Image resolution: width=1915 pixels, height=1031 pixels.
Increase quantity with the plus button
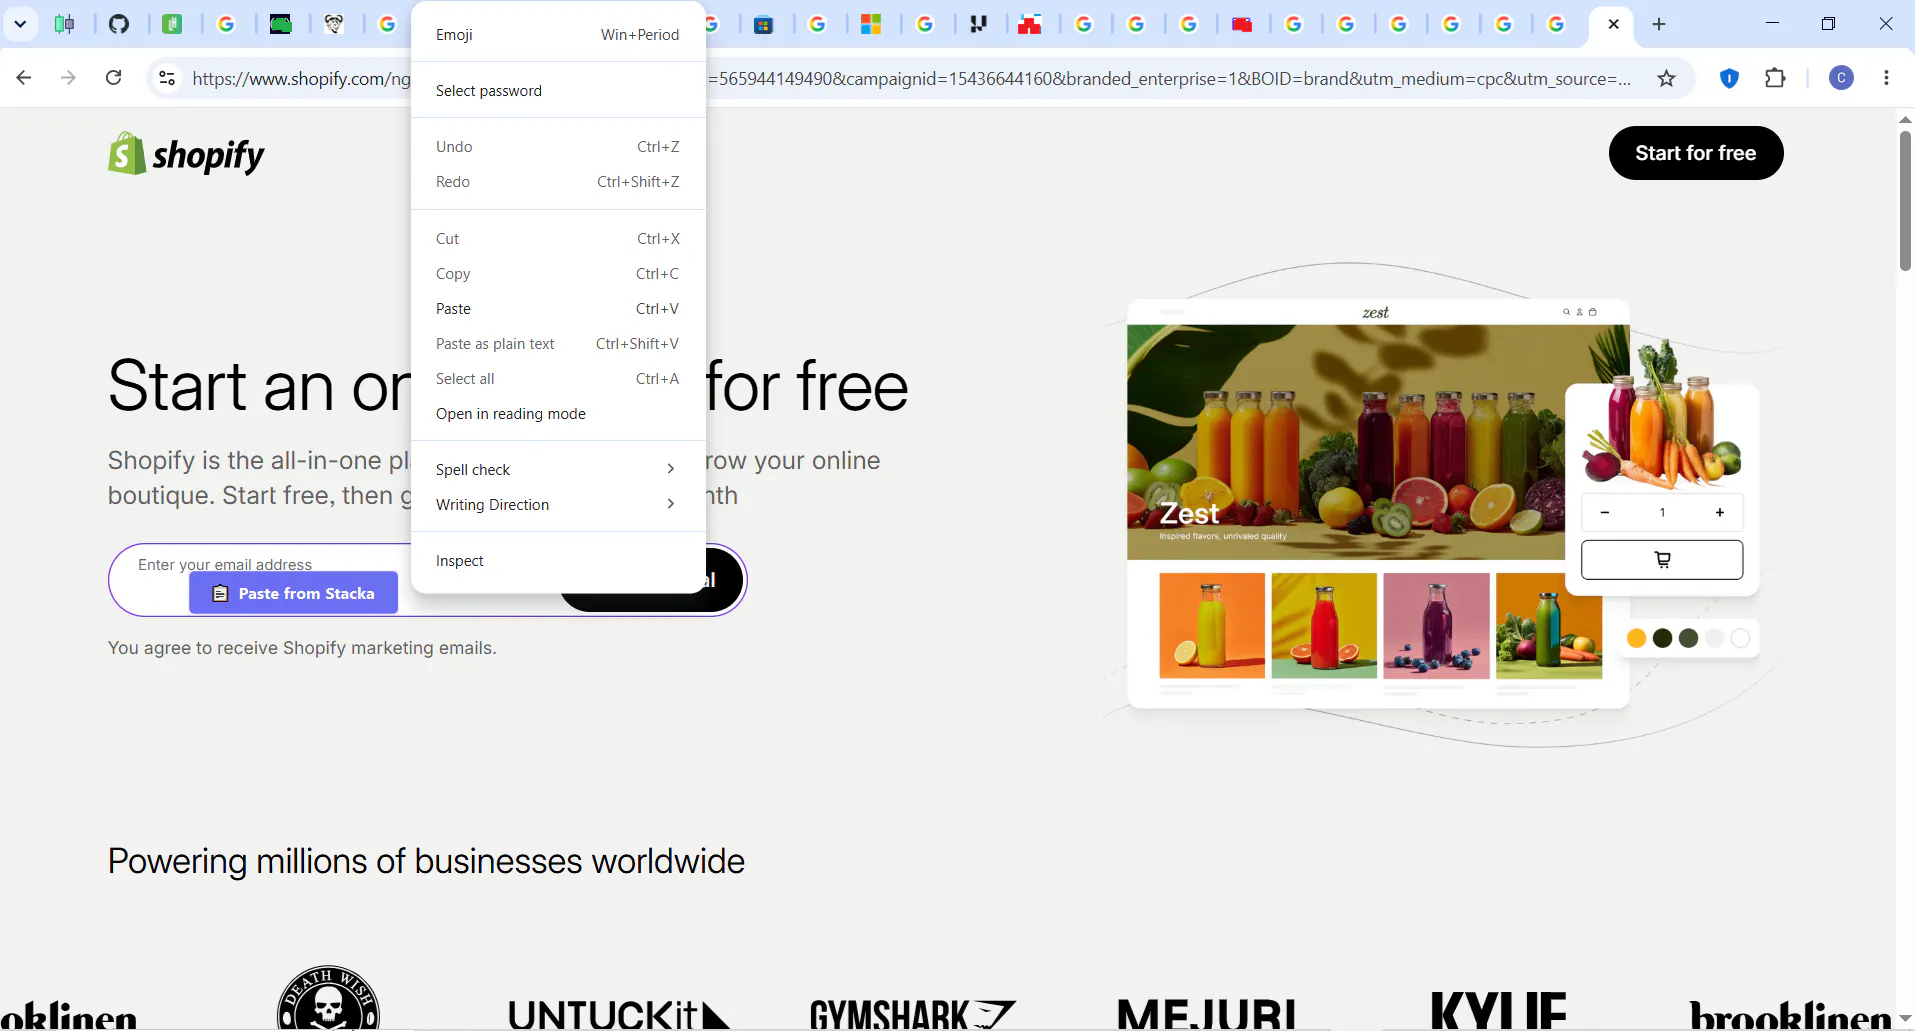click(x=1720, y=512)
